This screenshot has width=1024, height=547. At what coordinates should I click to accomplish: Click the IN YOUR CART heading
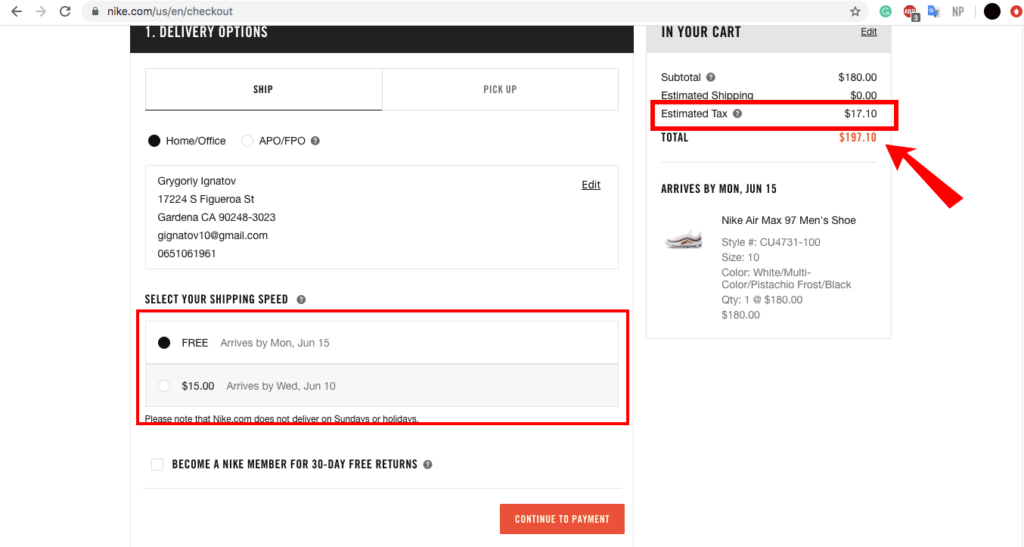(701, 32)
